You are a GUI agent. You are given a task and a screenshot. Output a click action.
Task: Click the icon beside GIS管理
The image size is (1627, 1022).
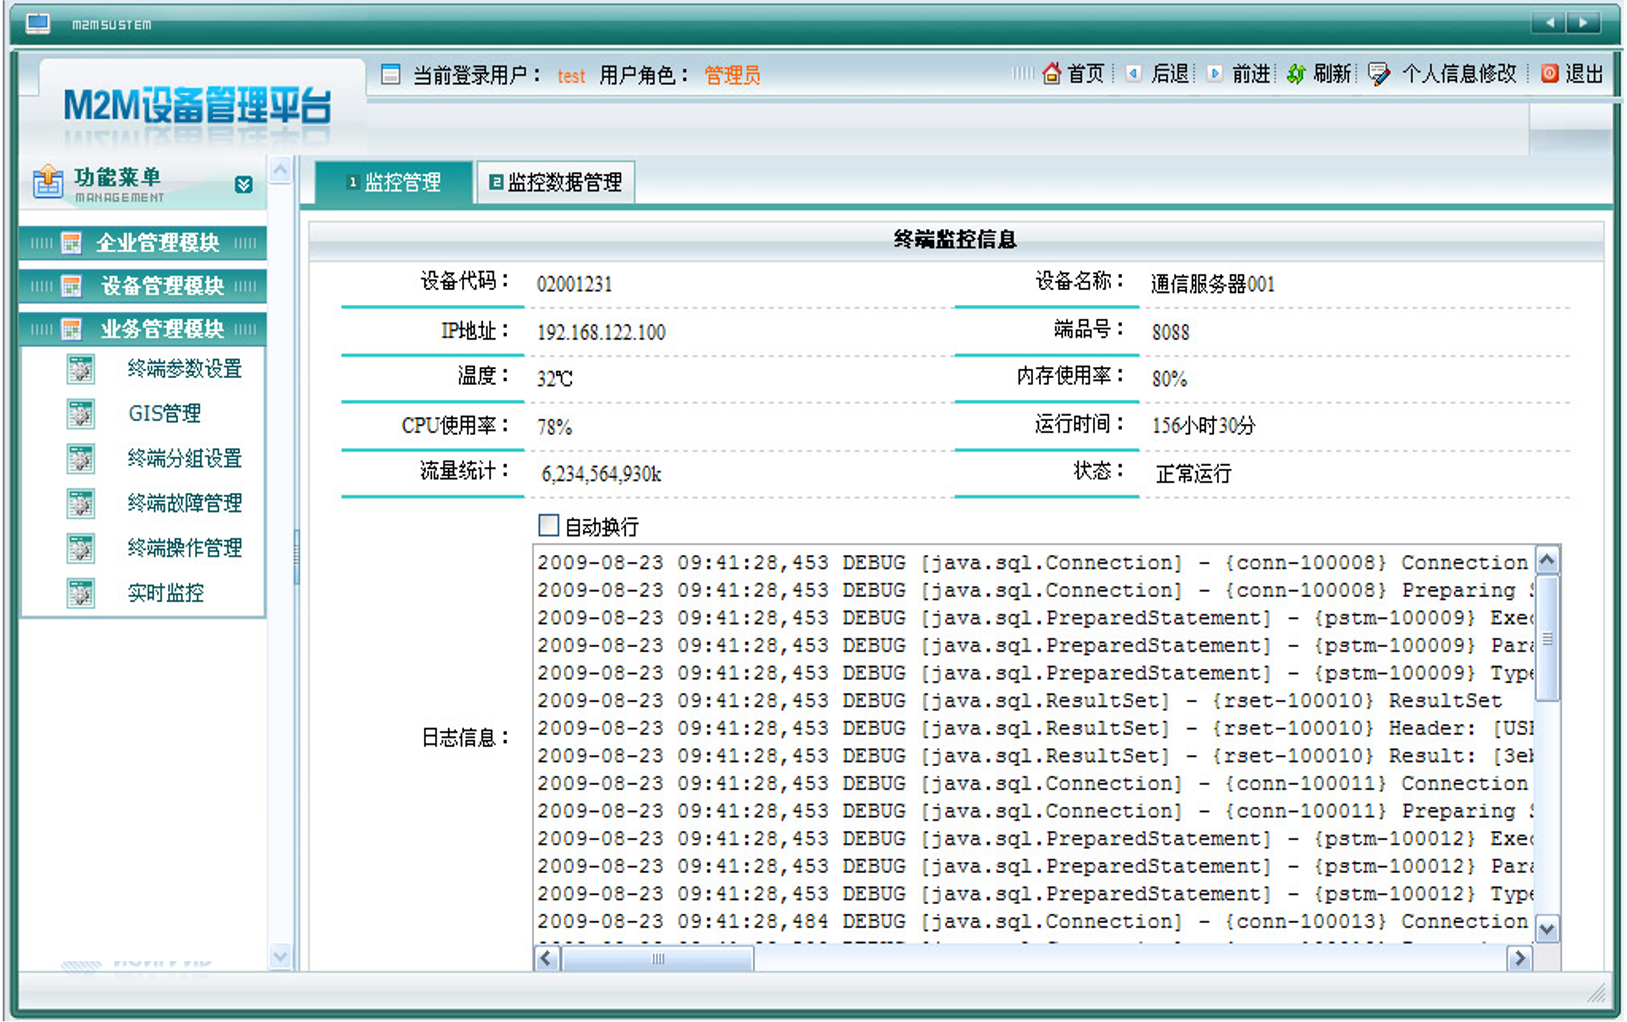point(81,413)
